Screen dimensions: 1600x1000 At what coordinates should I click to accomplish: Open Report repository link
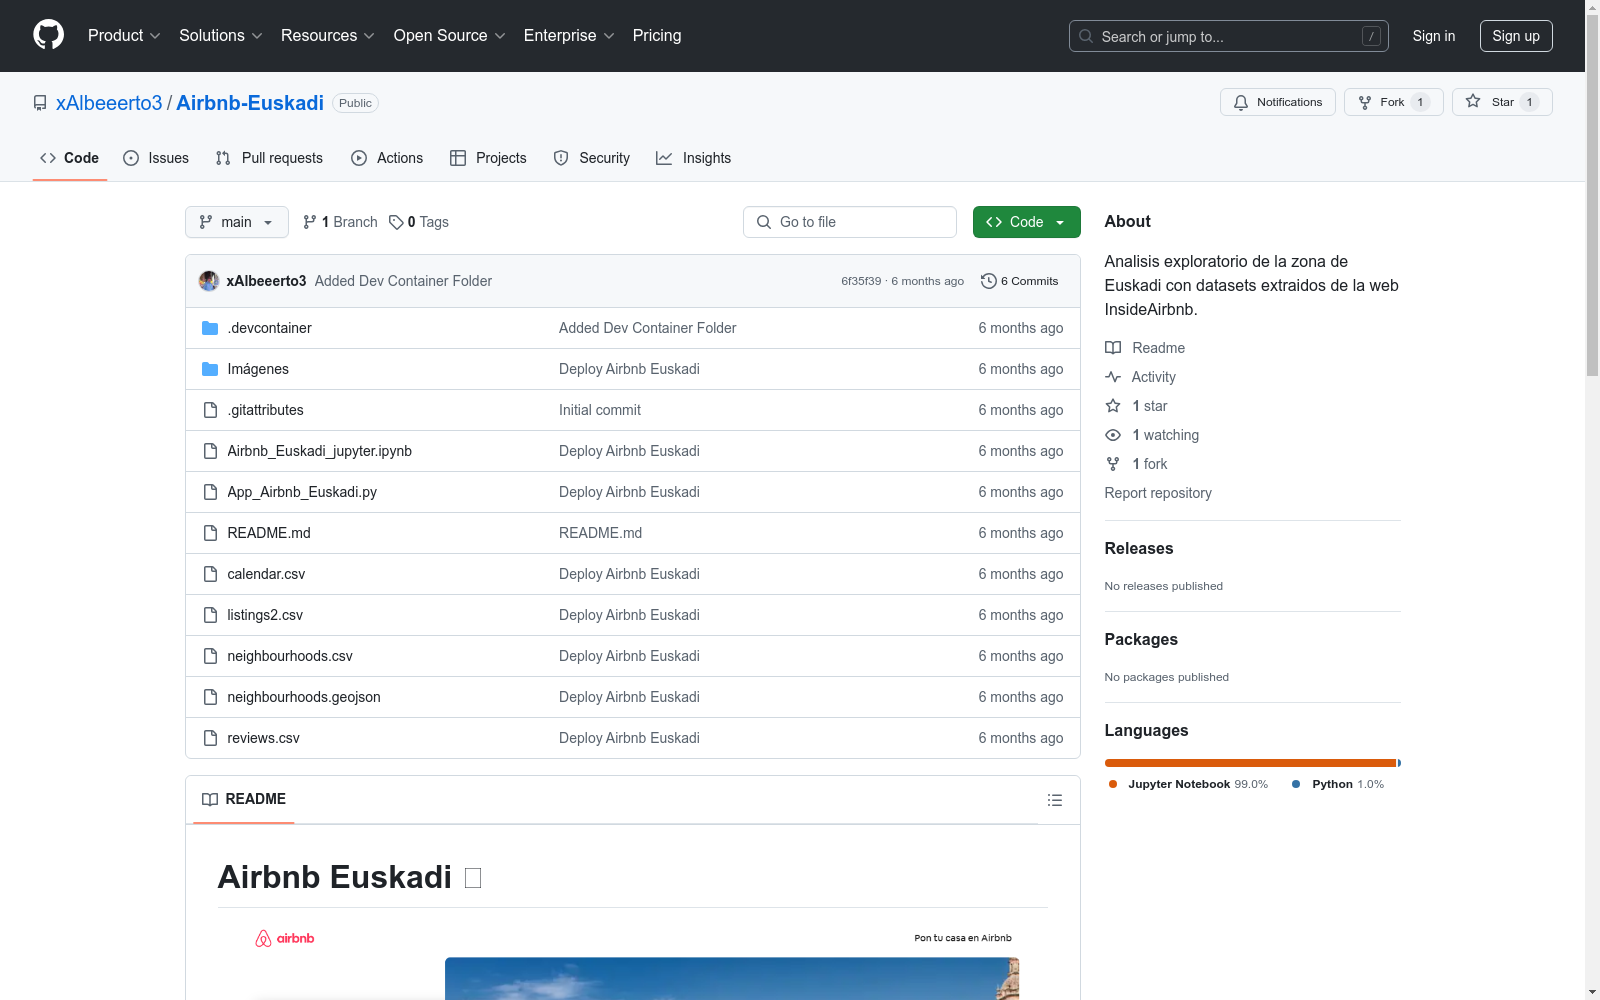1158,493
